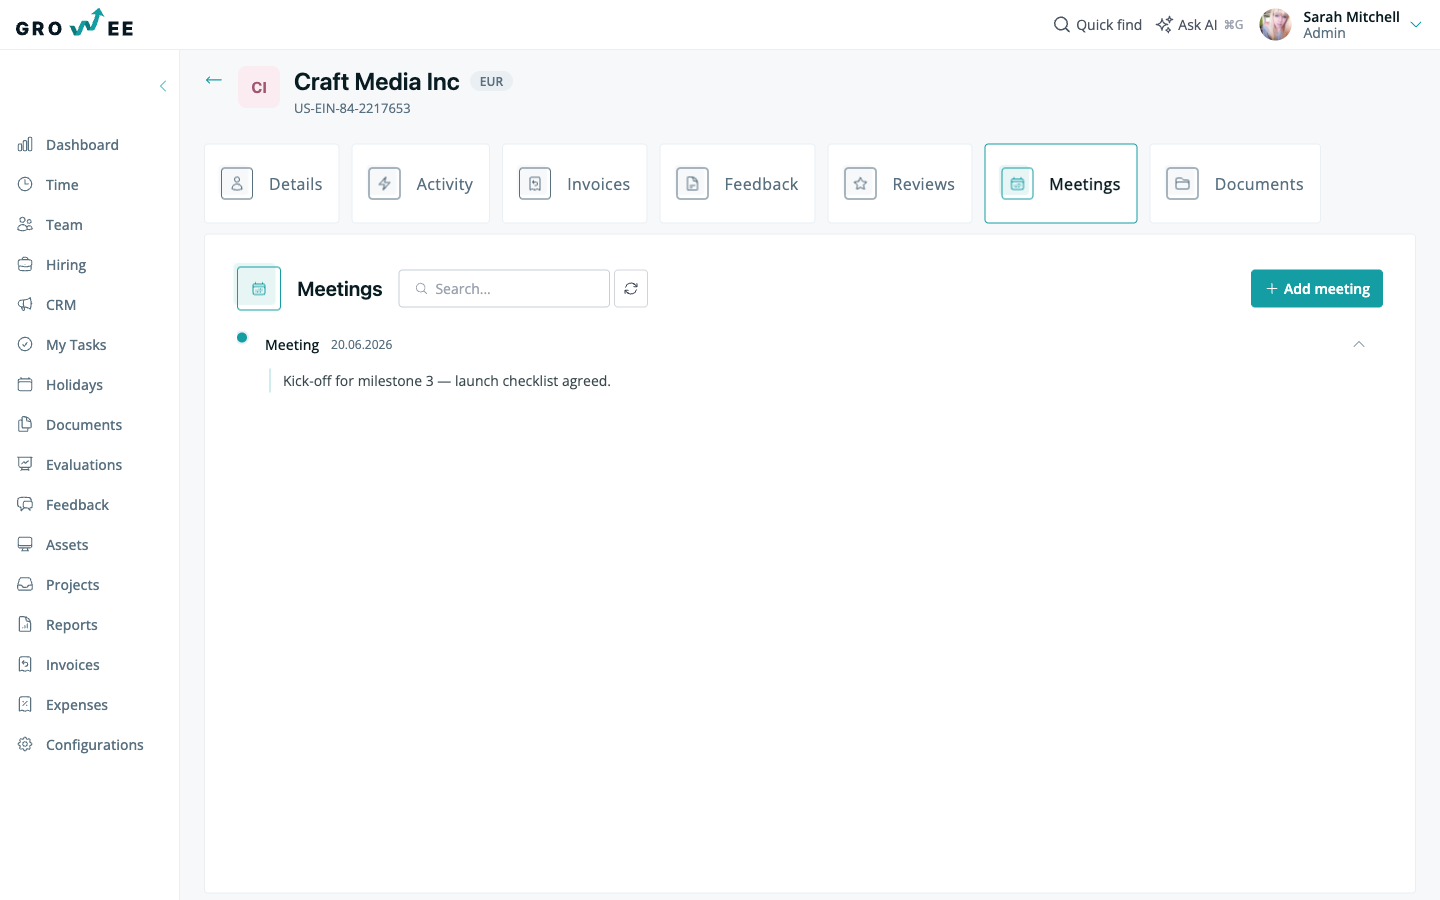Click the Holidays calendar icon
This screenshot has width=1440, height=900.
point(25,384)
